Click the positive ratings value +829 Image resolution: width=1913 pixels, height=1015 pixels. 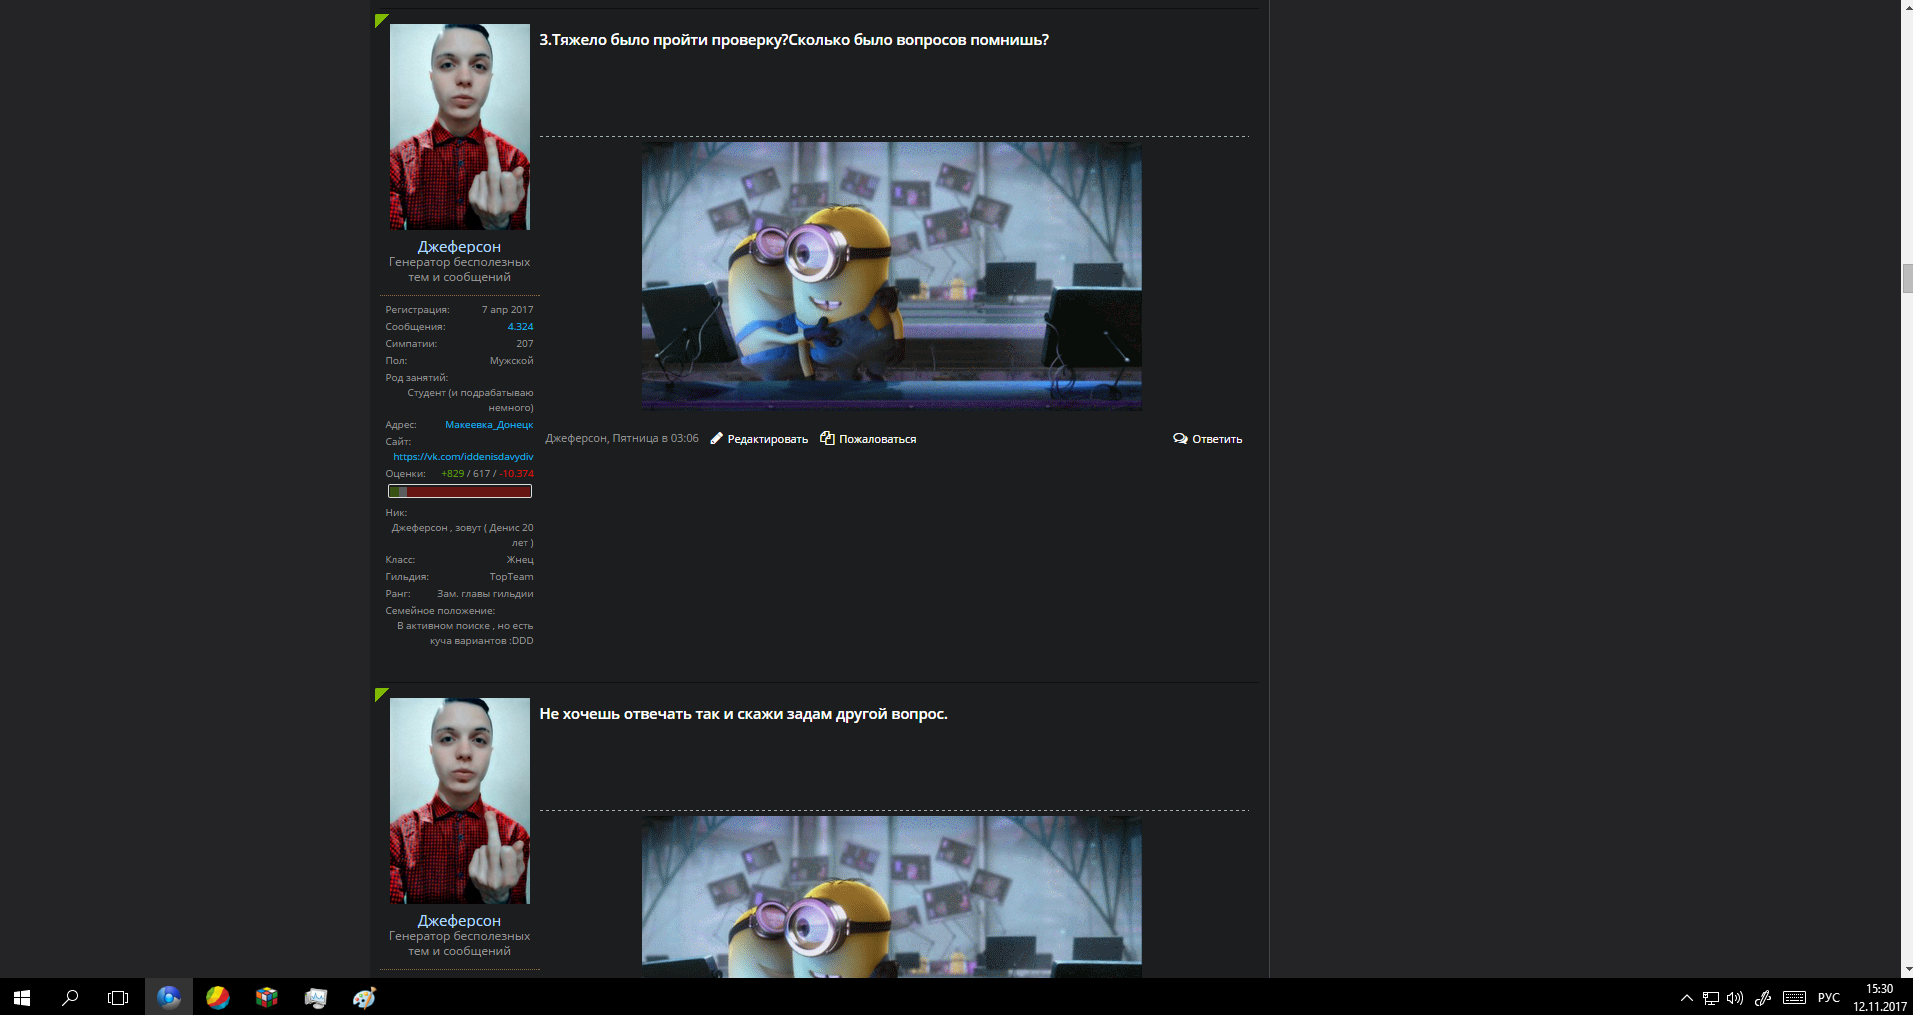452,474
